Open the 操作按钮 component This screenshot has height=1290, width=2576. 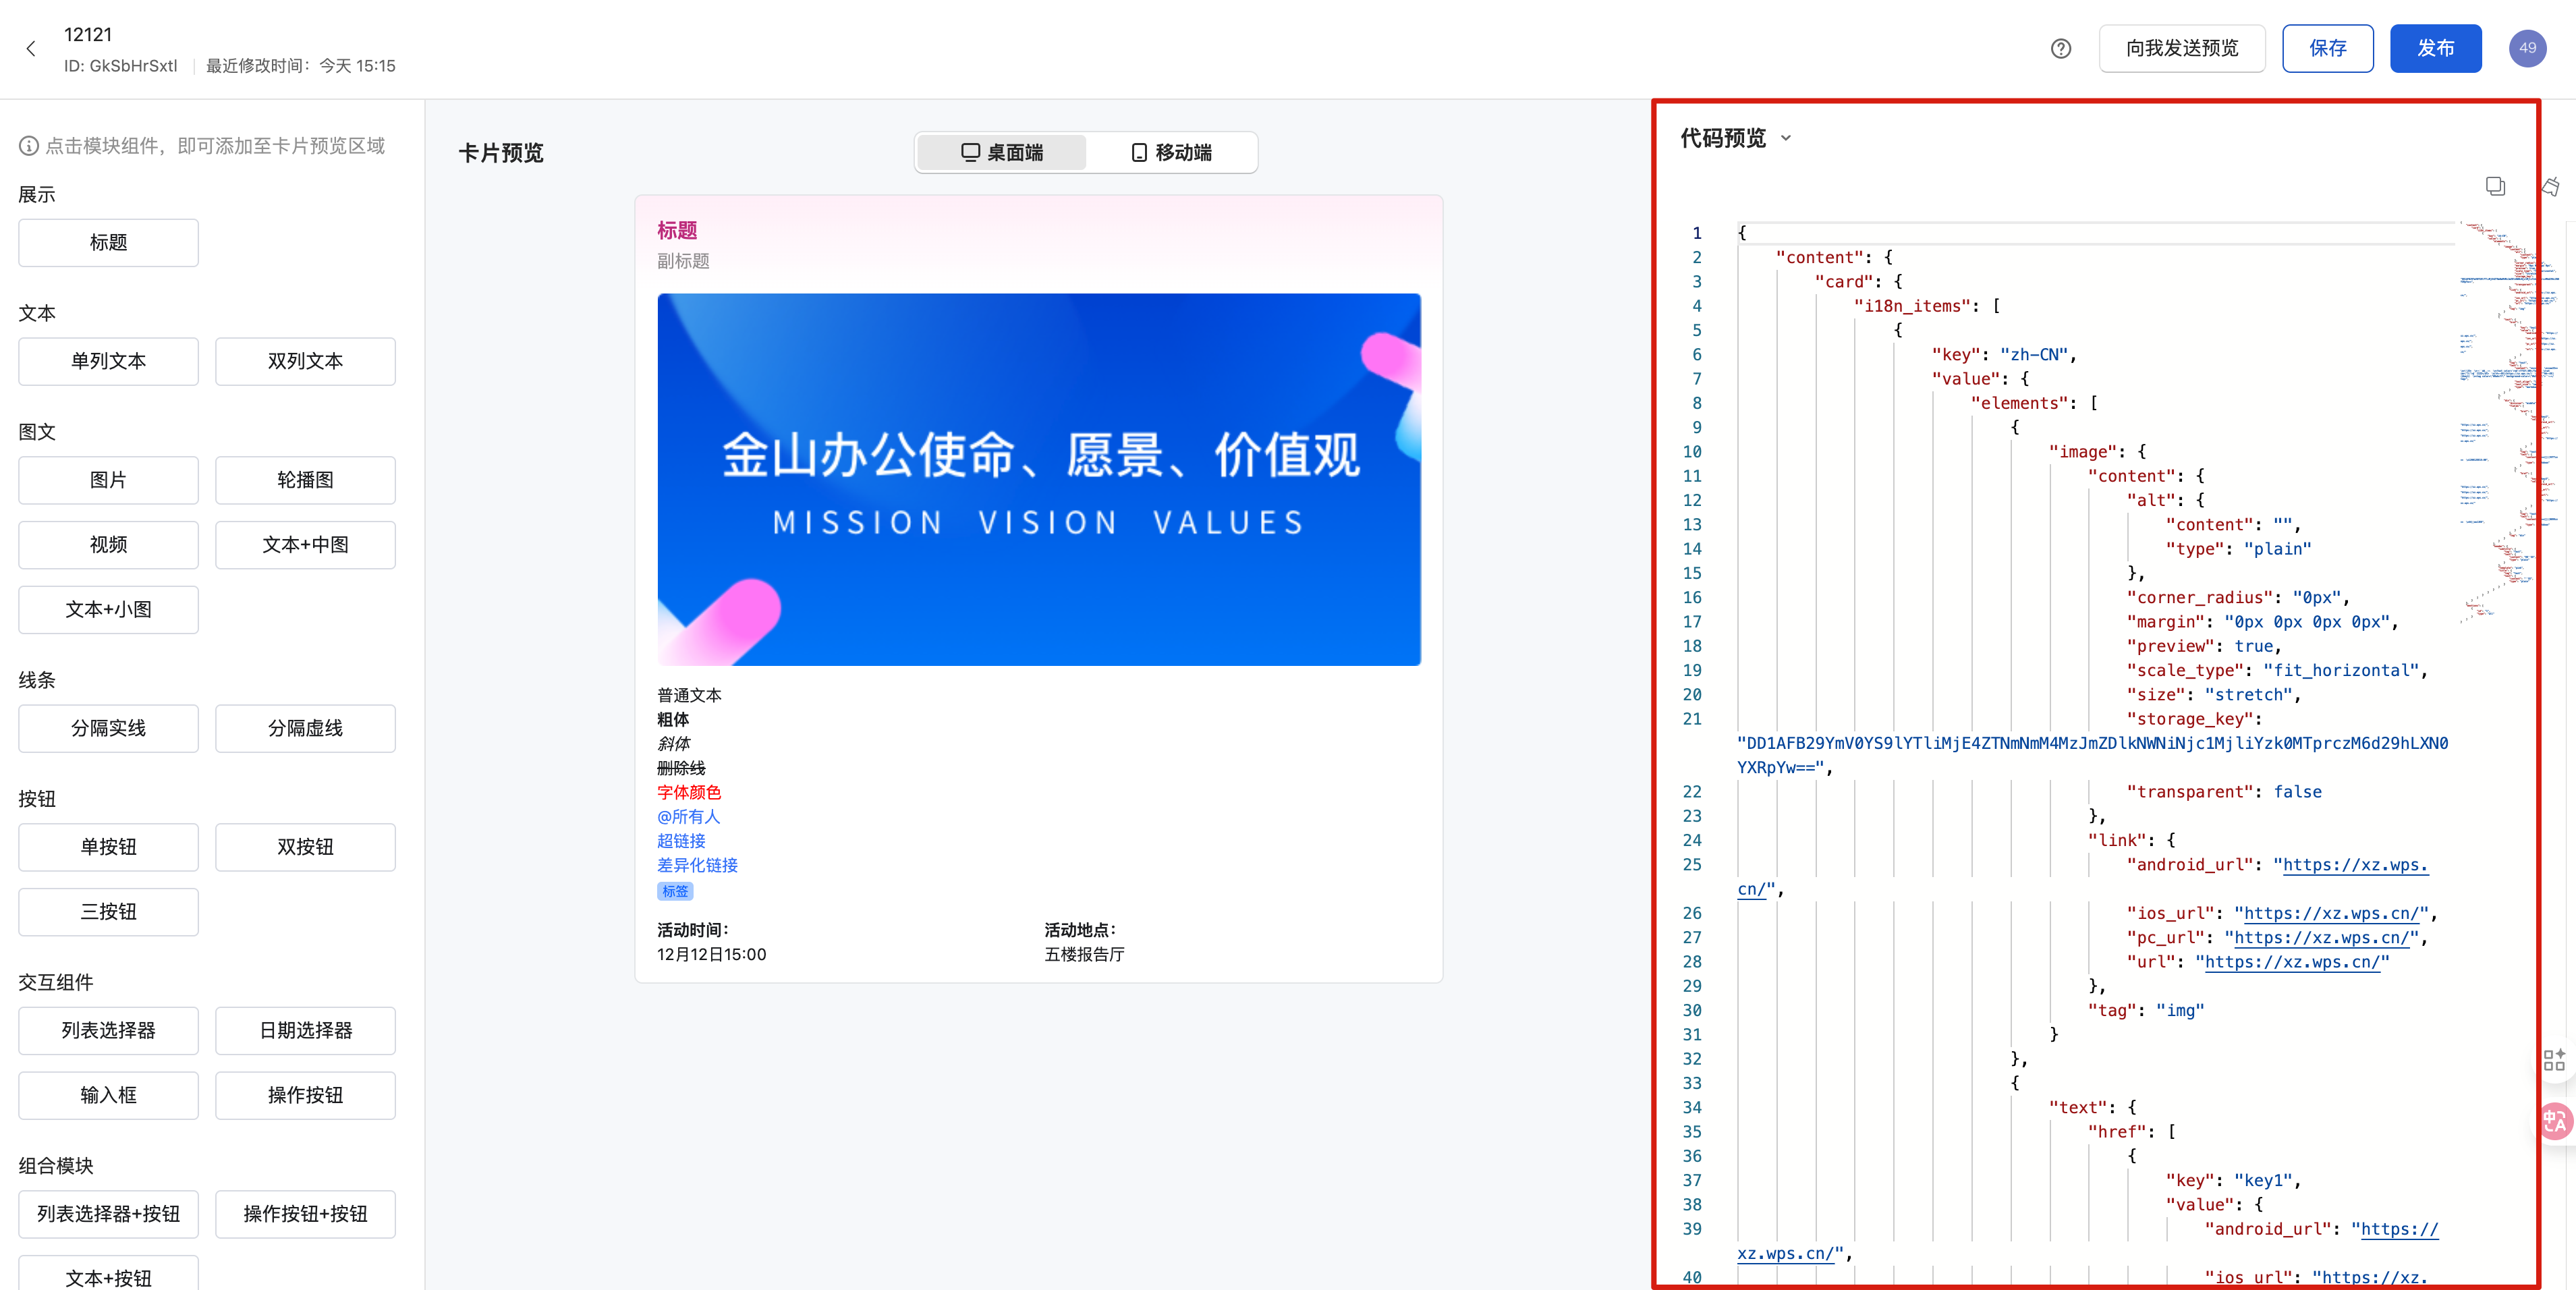(305, 1095)
